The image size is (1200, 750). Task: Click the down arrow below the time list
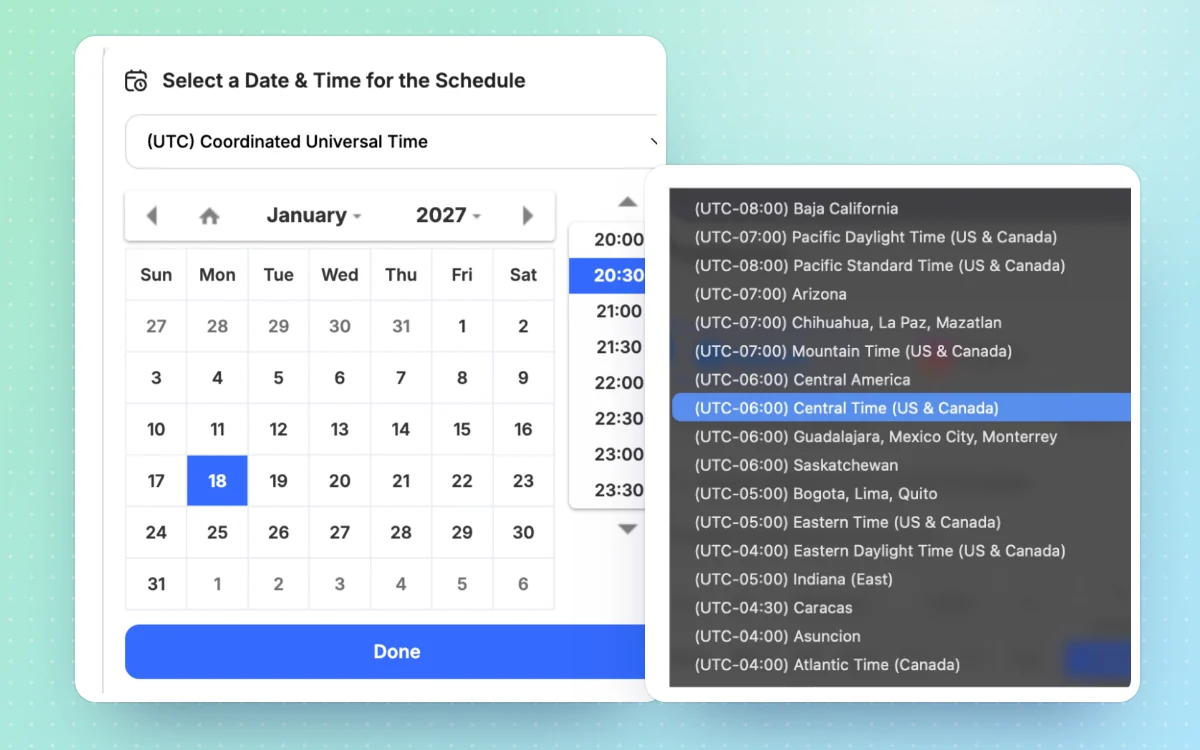627,529
